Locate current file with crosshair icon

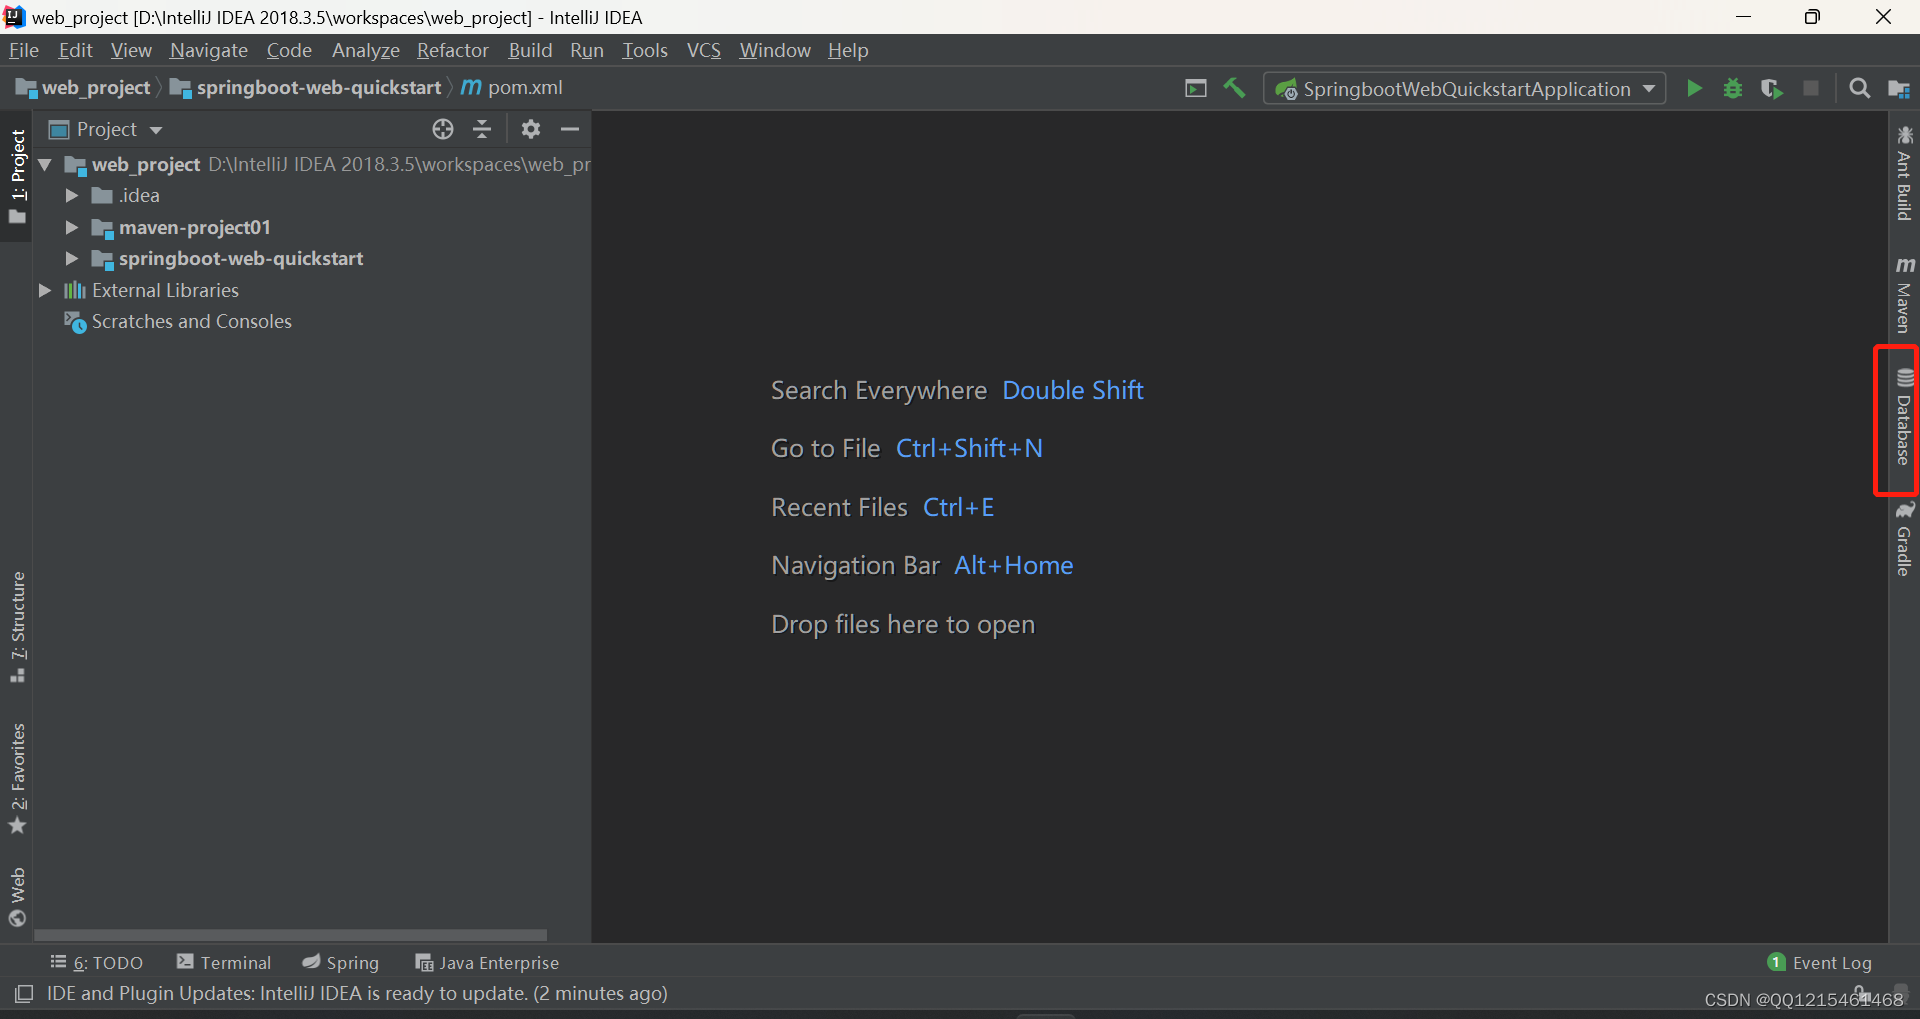pos(443,129)
